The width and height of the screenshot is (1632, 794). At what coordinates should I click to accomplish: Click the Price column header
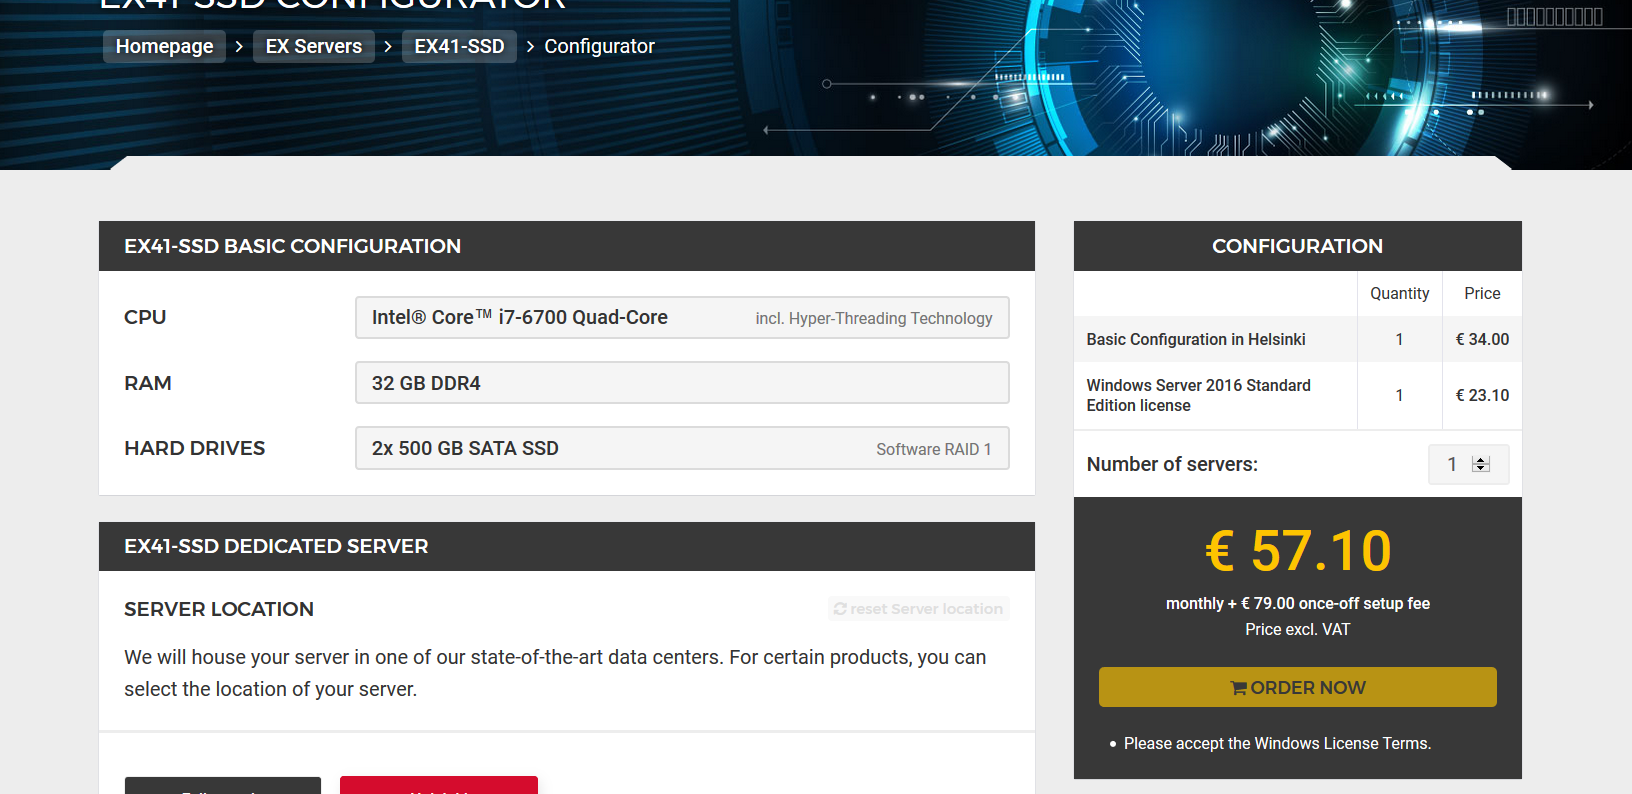point(1482,293)
